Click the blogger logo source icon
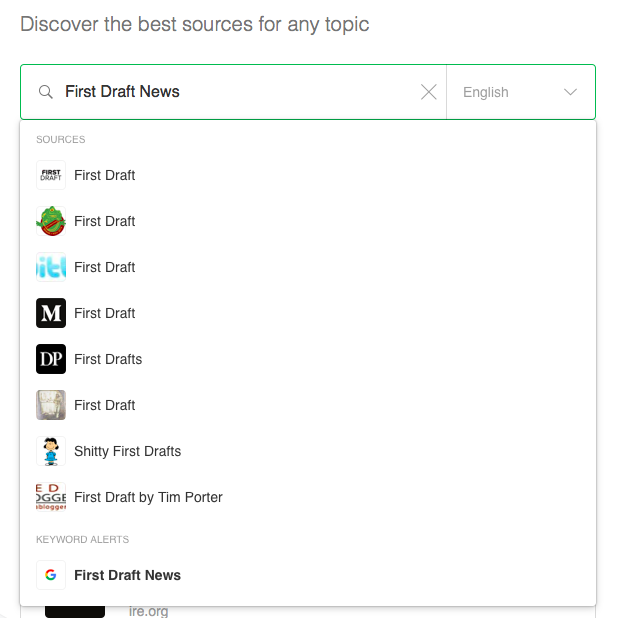The height and width of the screenshot is (618, 617). (51, 497)
